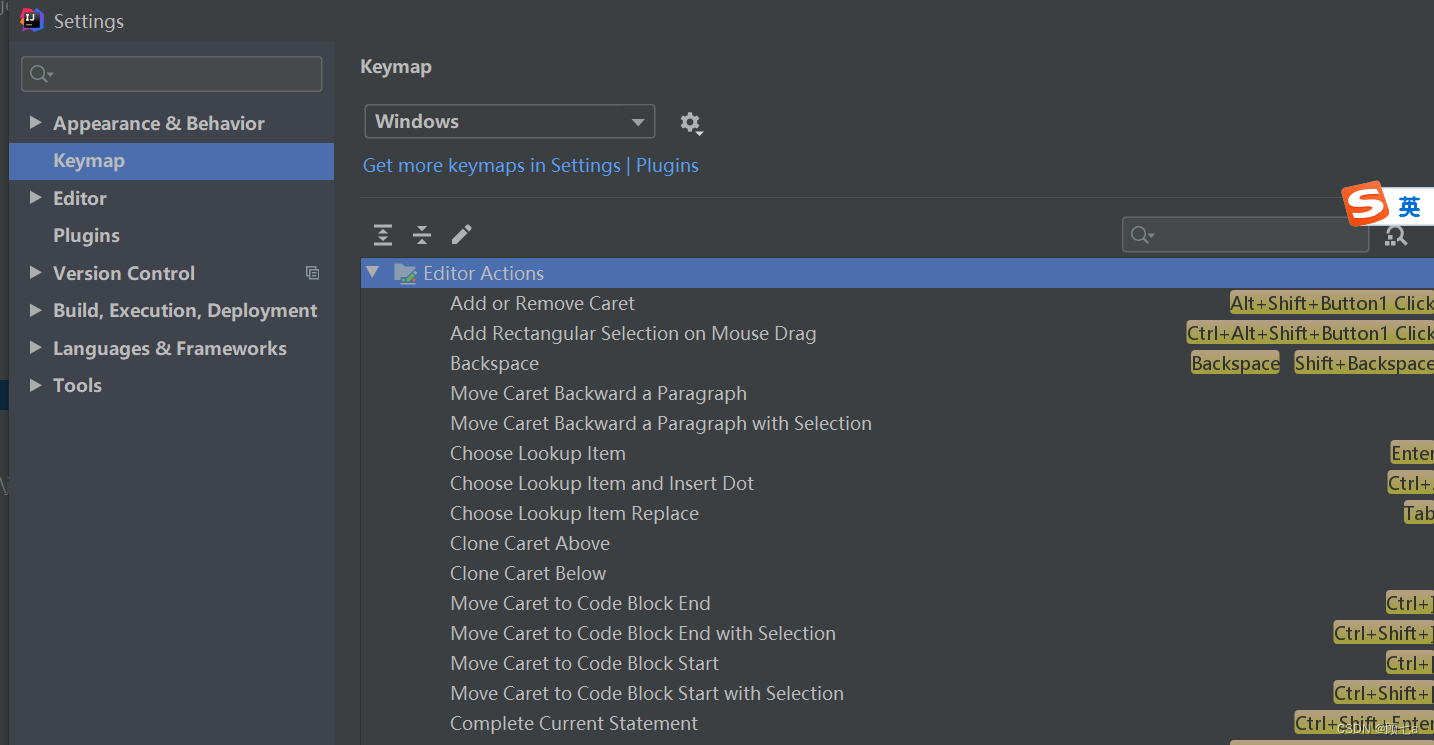The width and height of the screenshot is (1434, 745).
Task: Click the magnifier icon in keymap action search
Action: click(1141, 235)
